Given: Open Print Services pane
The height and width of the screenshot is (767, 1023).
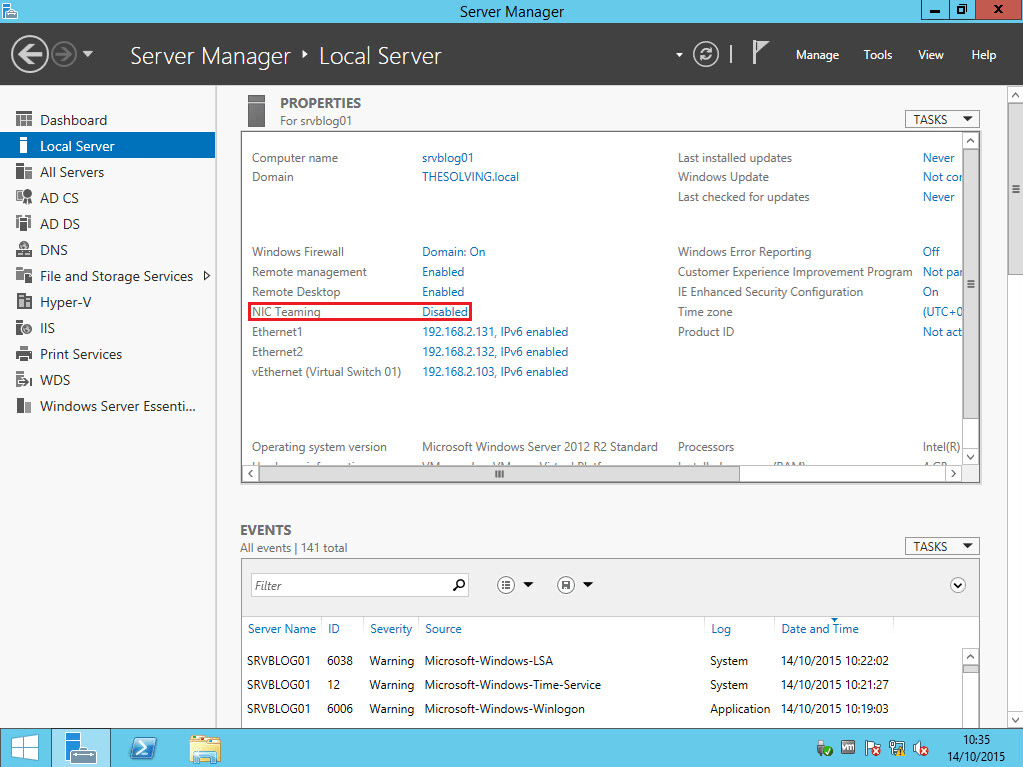Looking at the screenshot, I should (x=80, y=353).
